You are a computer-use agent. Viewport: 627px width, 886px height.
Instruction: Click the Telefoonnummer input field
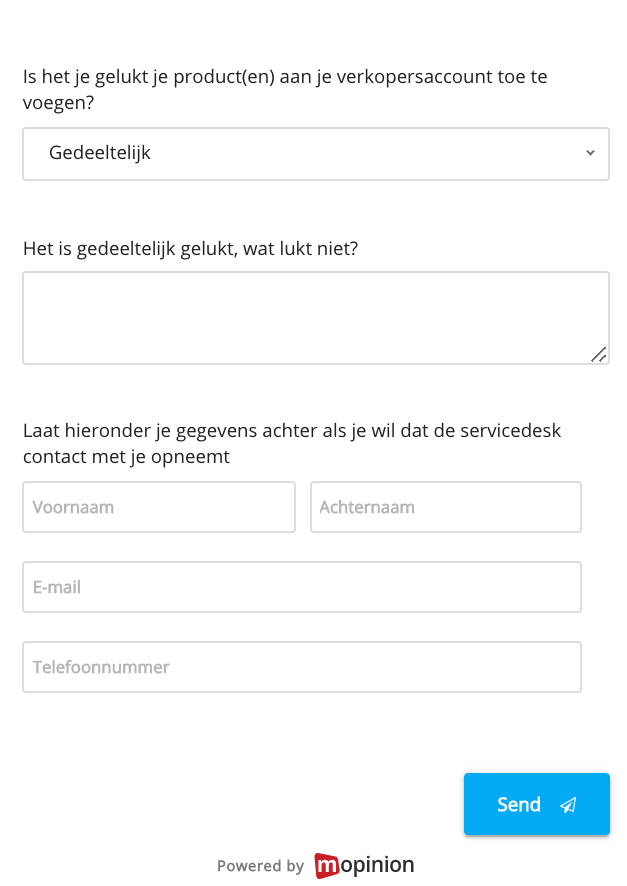click(302, 667)
